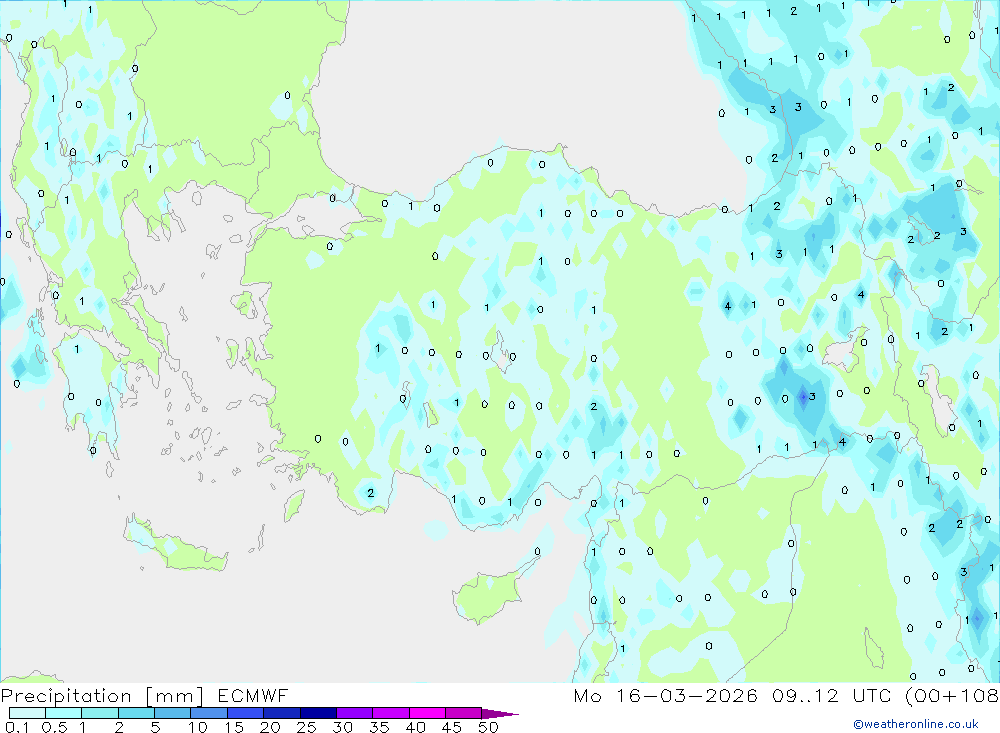
Task: Click the '20' legend scale label
Action: coord(270,727)
